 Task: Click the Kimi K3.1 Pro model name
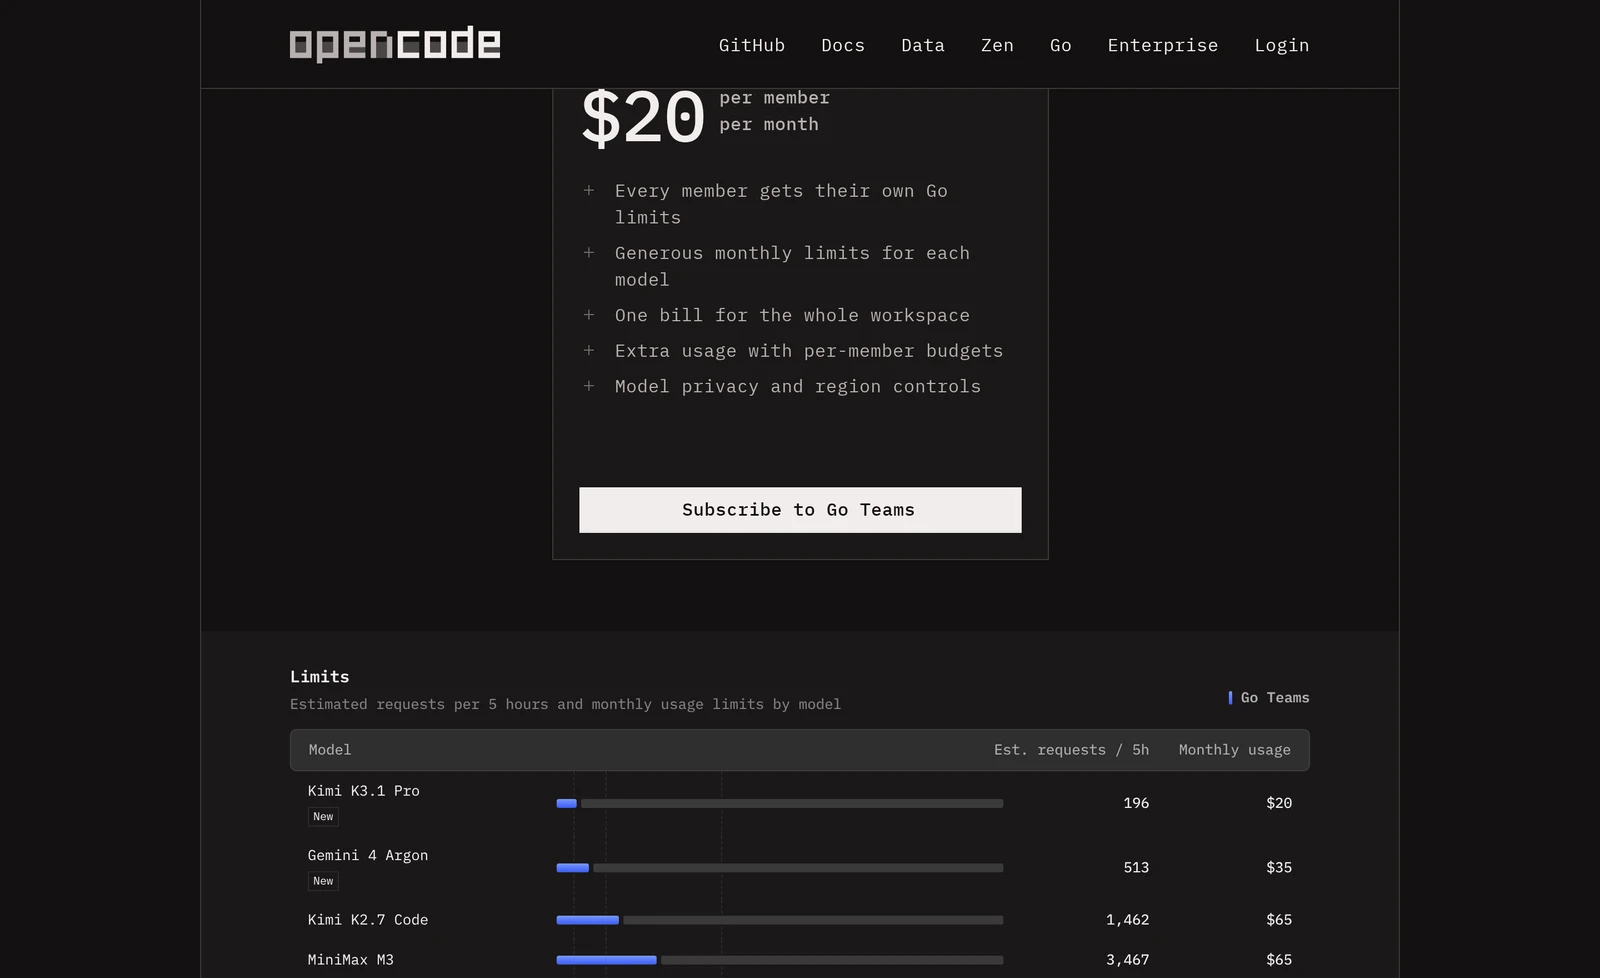[364, 791]
